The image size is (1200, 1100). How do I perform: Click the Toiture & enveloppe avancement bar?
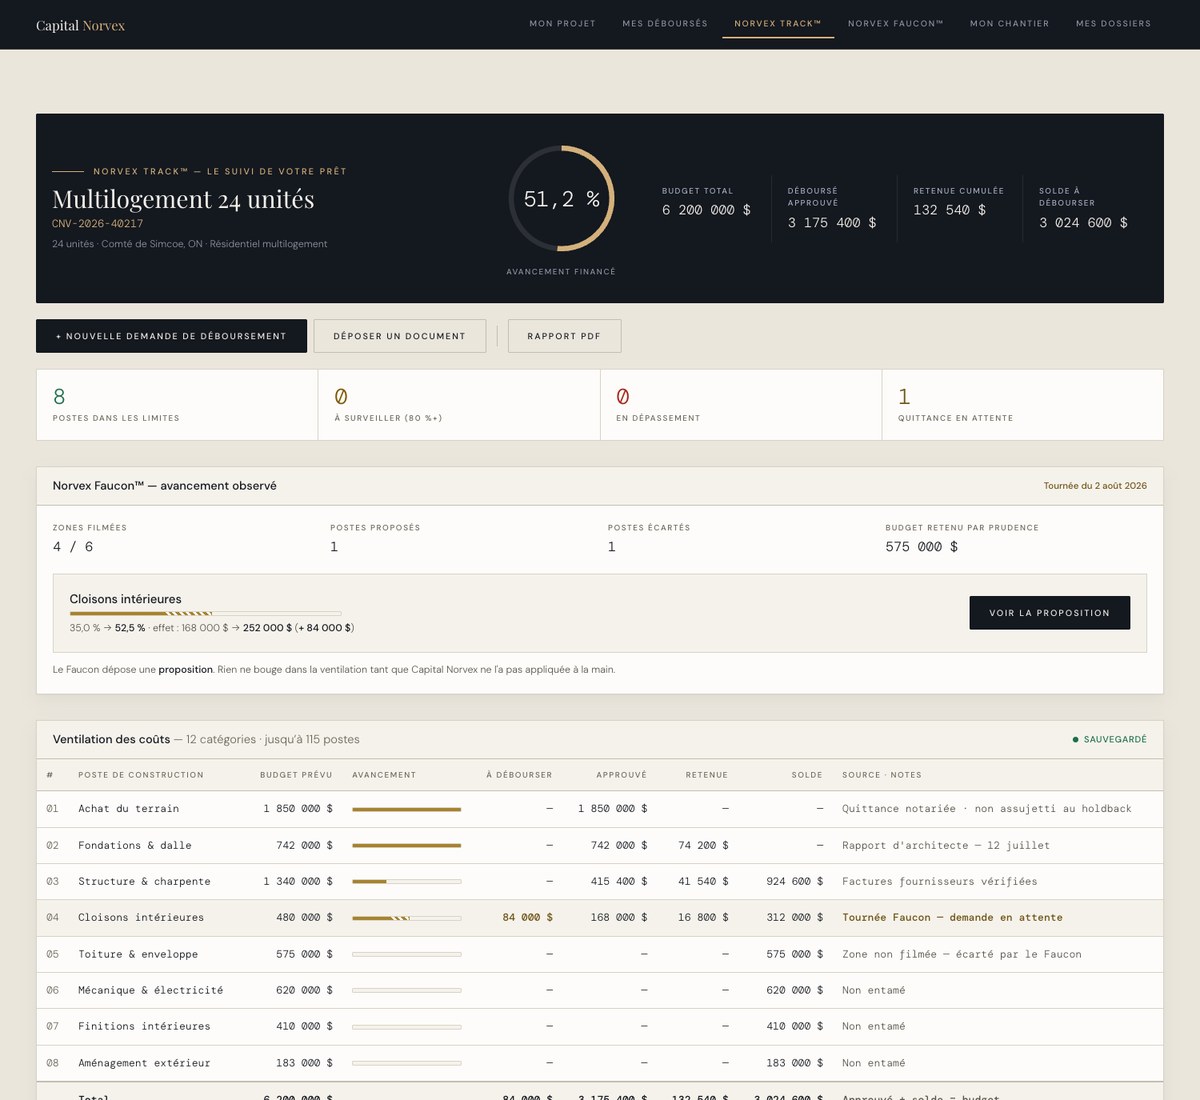point(407,955)
